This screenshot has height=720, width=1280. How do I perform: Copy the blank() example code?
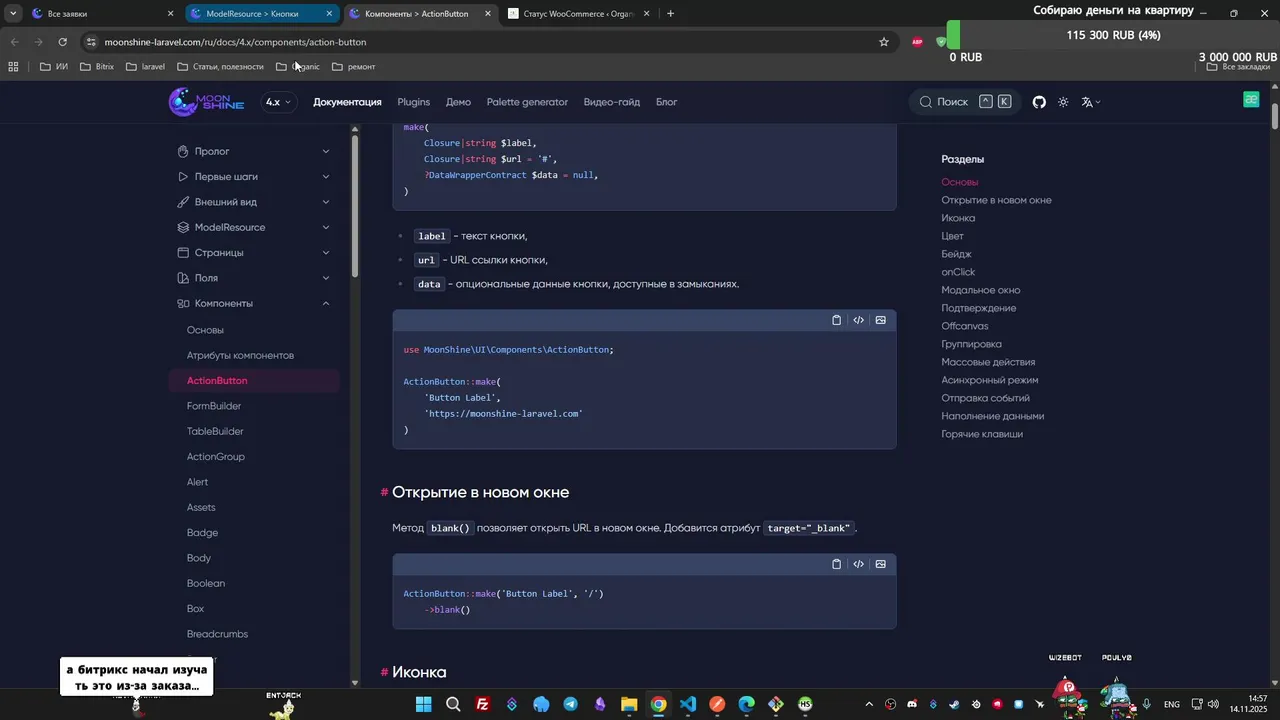(837, 564)
